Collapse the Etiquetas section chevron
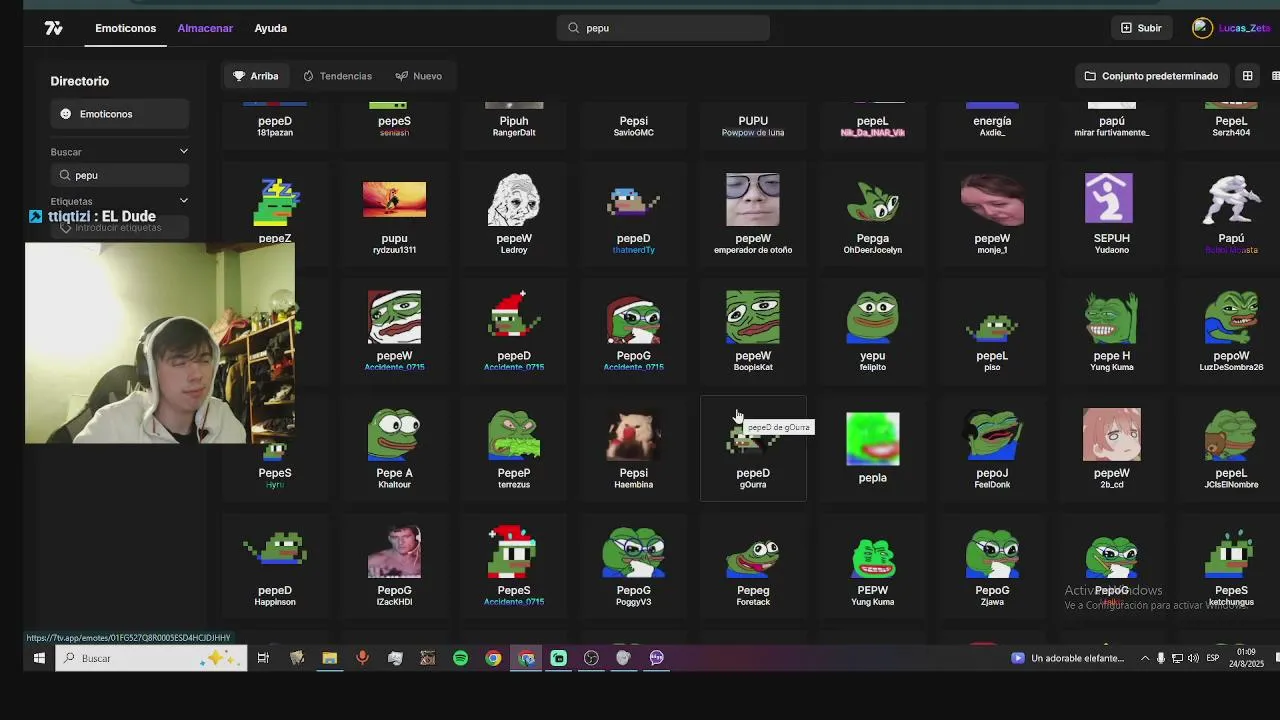The height and width of the screenshot is (720, 1280). click(184, 201)
